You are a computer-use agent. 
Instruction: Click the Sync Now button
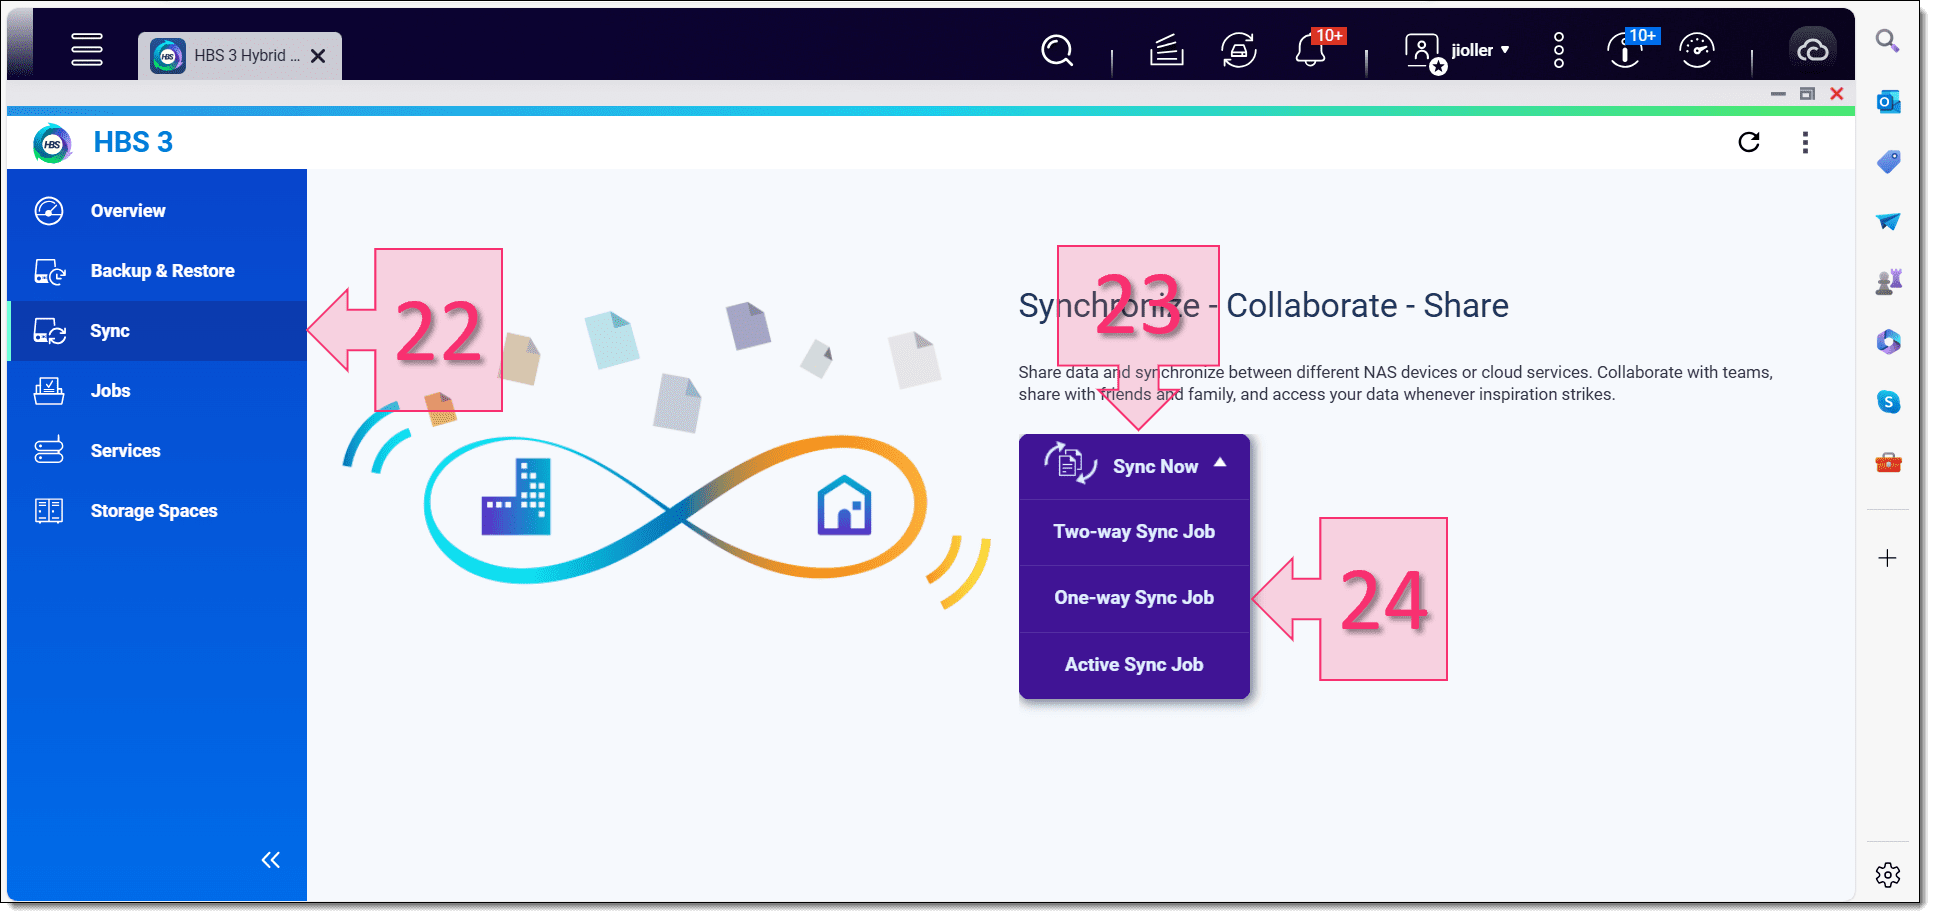(x=1134, y=466)
